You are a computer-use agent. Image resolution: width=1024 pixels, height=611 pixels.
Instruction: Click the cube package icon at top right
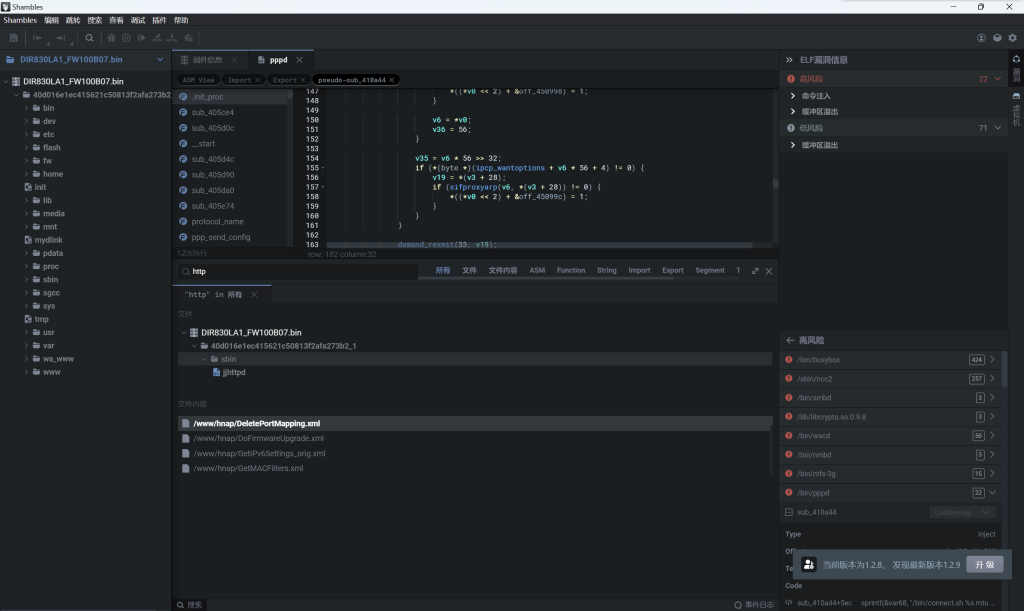(997, 38)
